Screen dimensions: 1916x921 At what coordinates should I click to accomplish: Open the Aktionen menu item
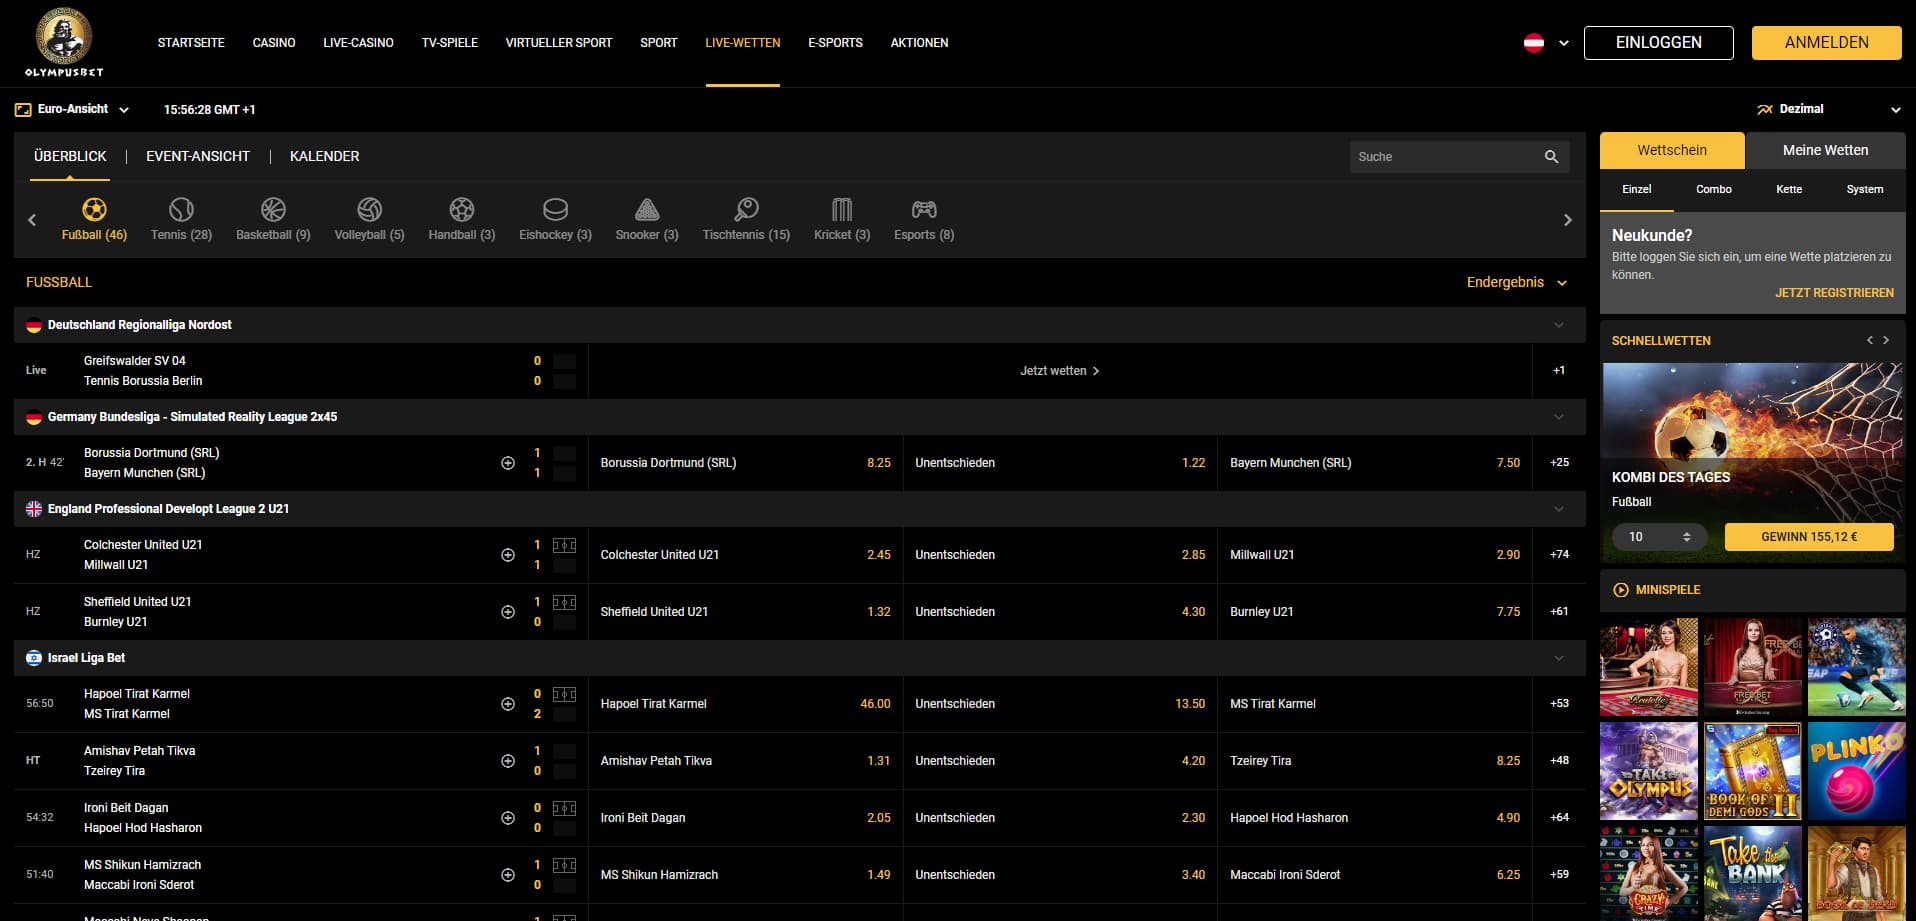point(919,43)
